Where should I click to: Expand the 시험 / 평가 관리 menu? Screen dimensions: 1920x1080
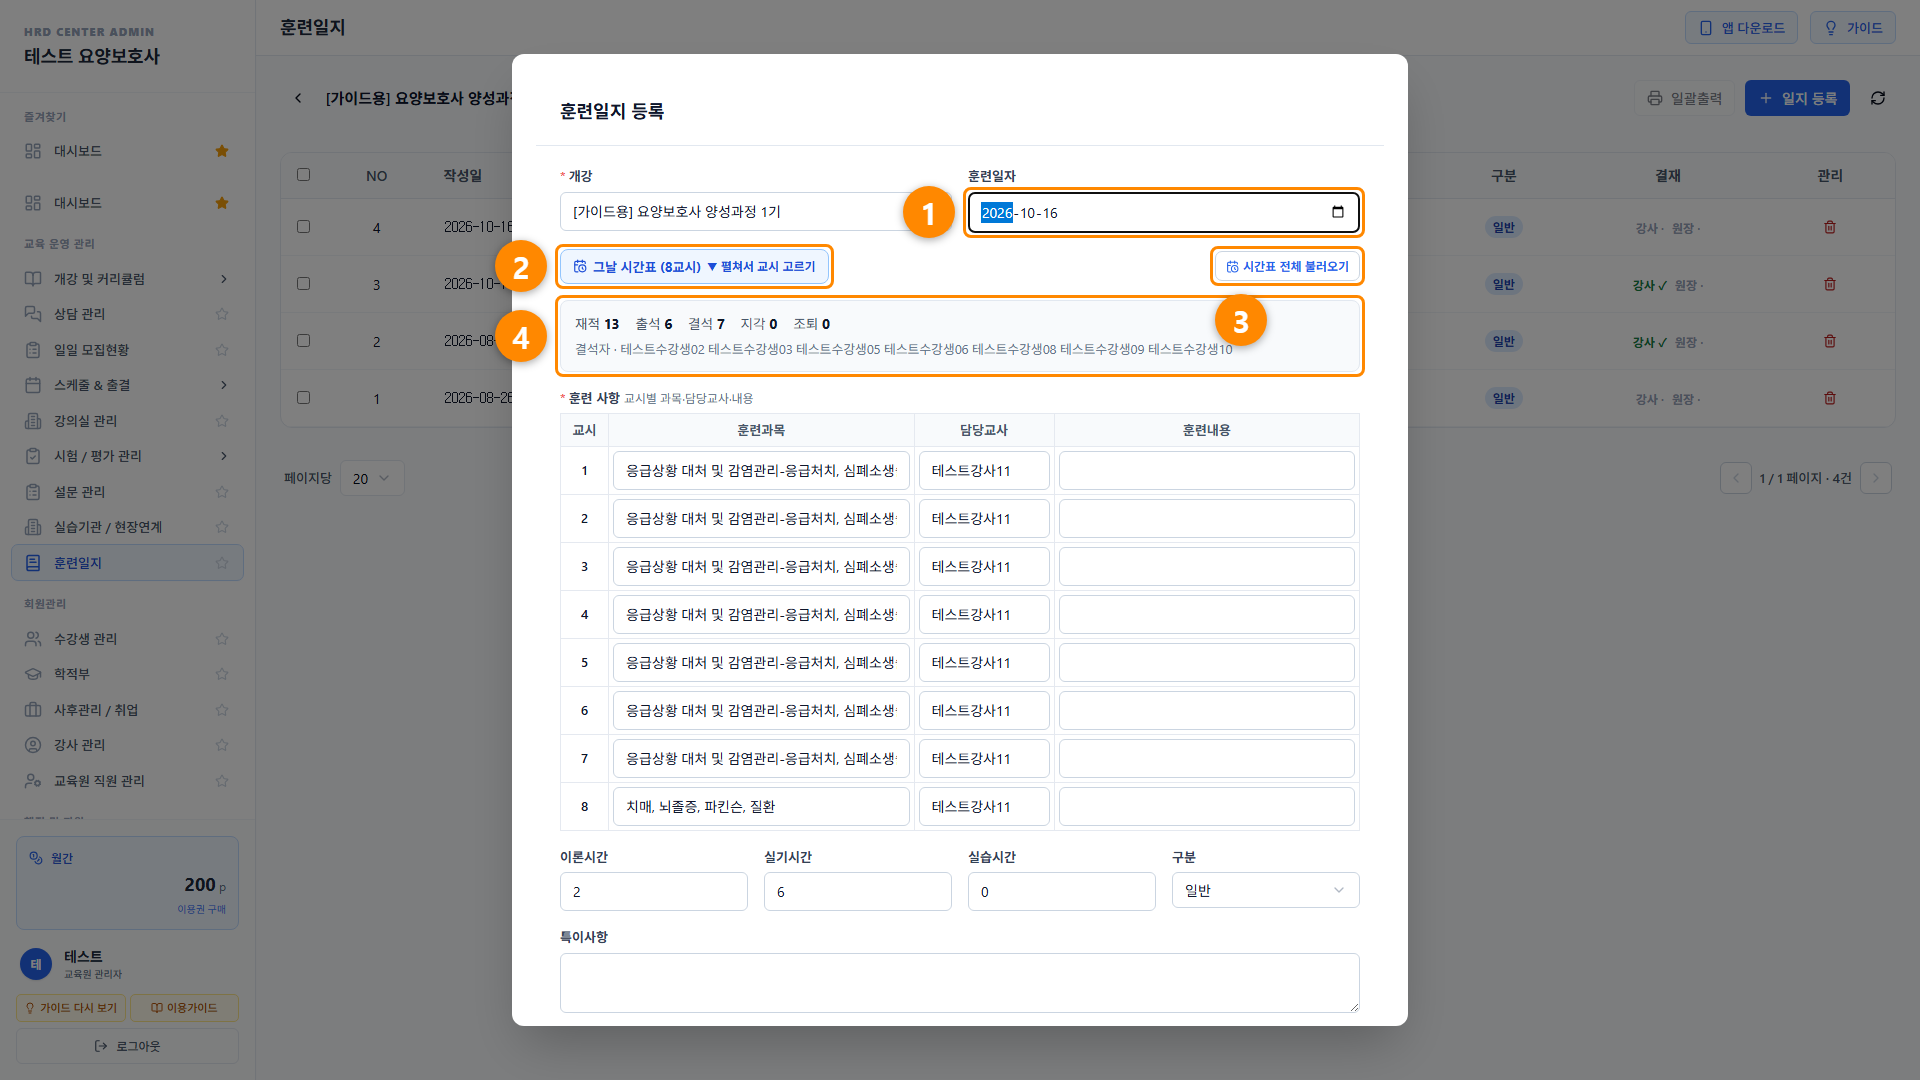click(127, 456)
